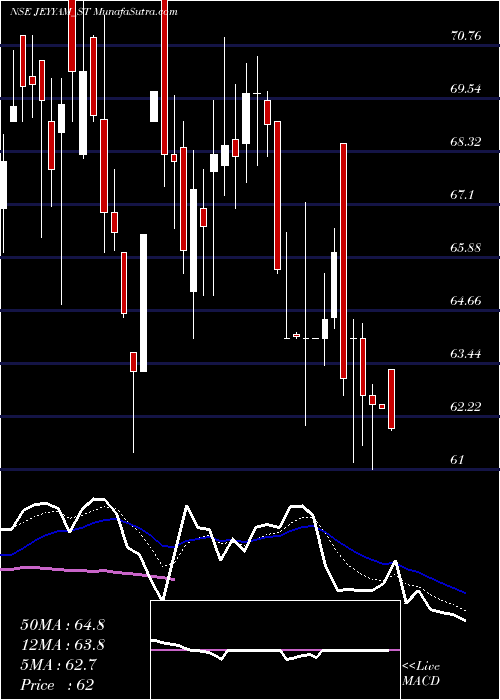Click the 'NSE JEYYAM_ST MunafaSutra.com' title text
The width and height of the screenshot is (500, 700).
[94, 12]
